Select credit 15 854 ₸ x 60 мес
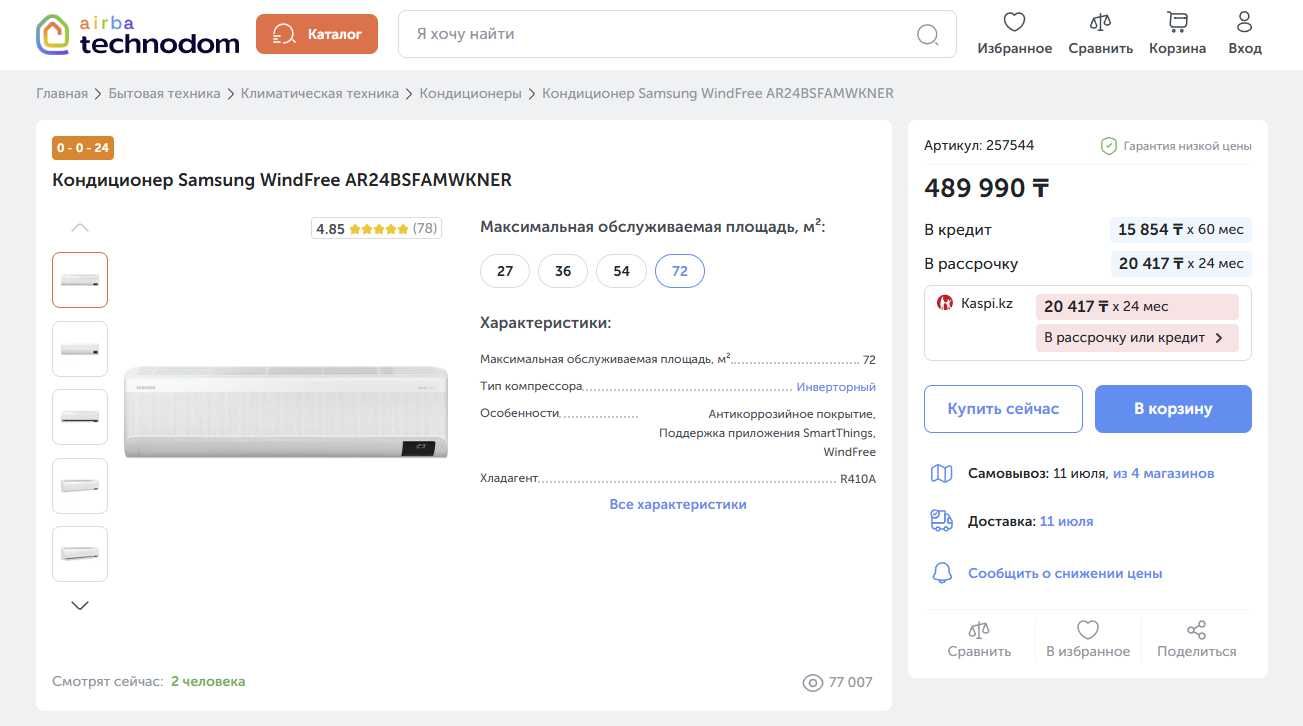 tap(1181, 230)
